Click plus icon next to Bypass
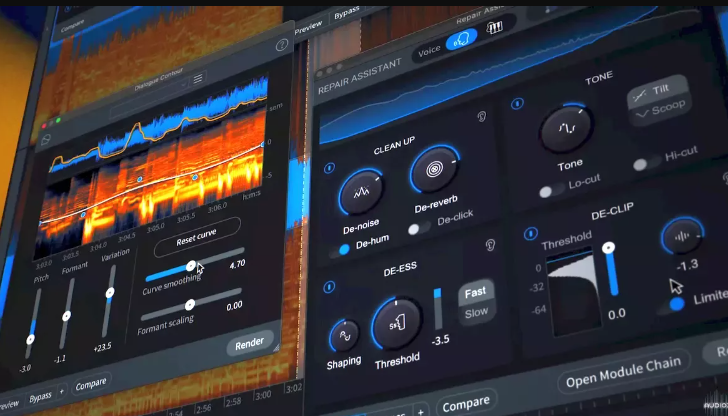Image resolution: width=728 pixels, height=416 pixels. click(61, 392)
